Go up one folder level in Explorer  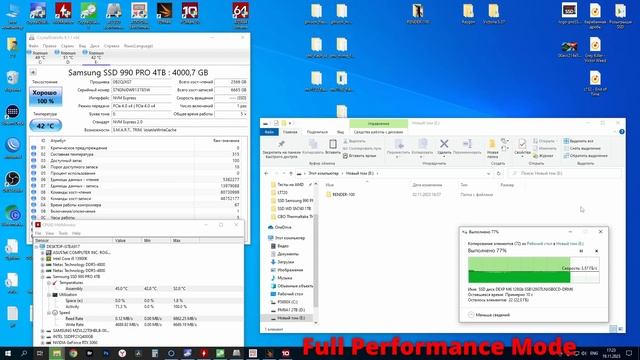291,173
